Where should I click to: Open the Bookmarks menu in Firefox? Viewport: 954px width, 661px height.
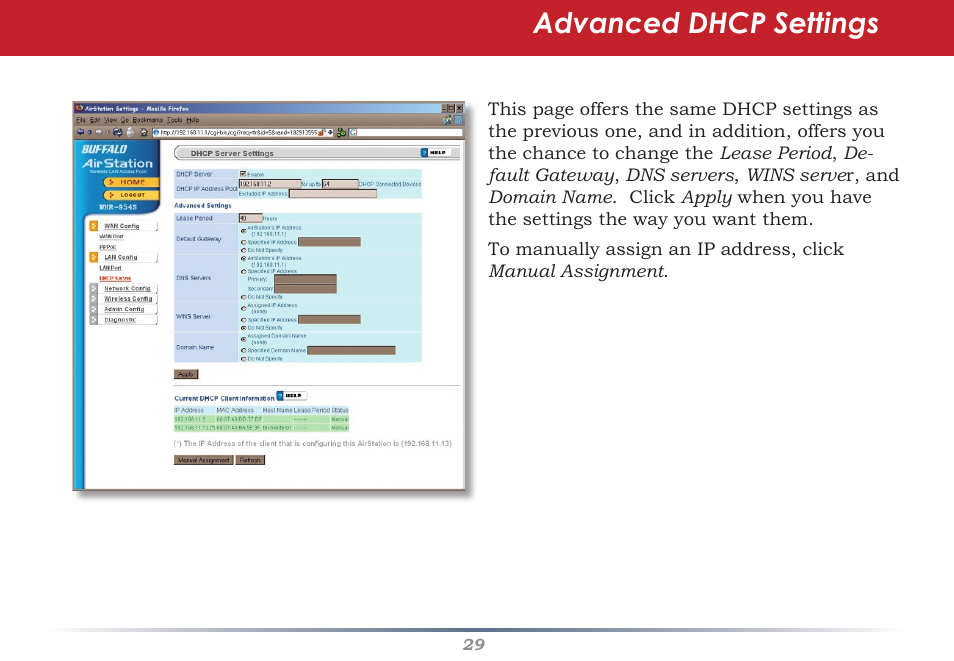[x=148, y=120]
